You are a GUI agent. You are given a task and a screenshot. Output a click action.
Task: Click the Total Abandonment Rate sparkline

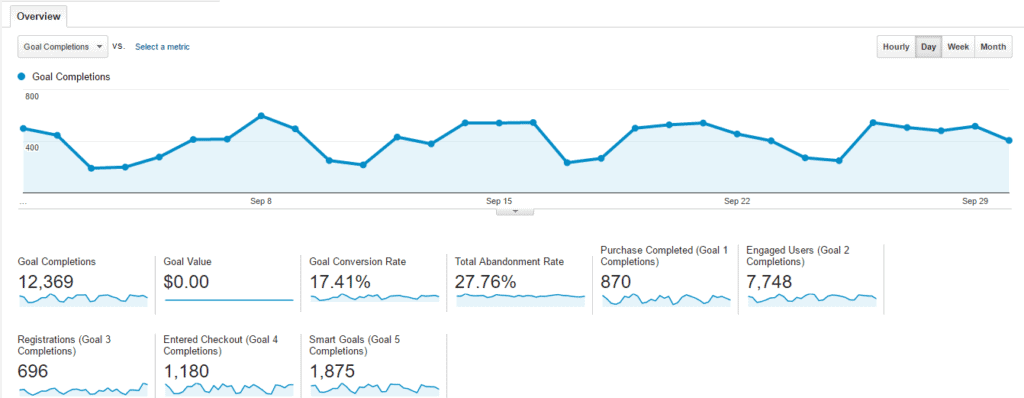tap(520, 299)
